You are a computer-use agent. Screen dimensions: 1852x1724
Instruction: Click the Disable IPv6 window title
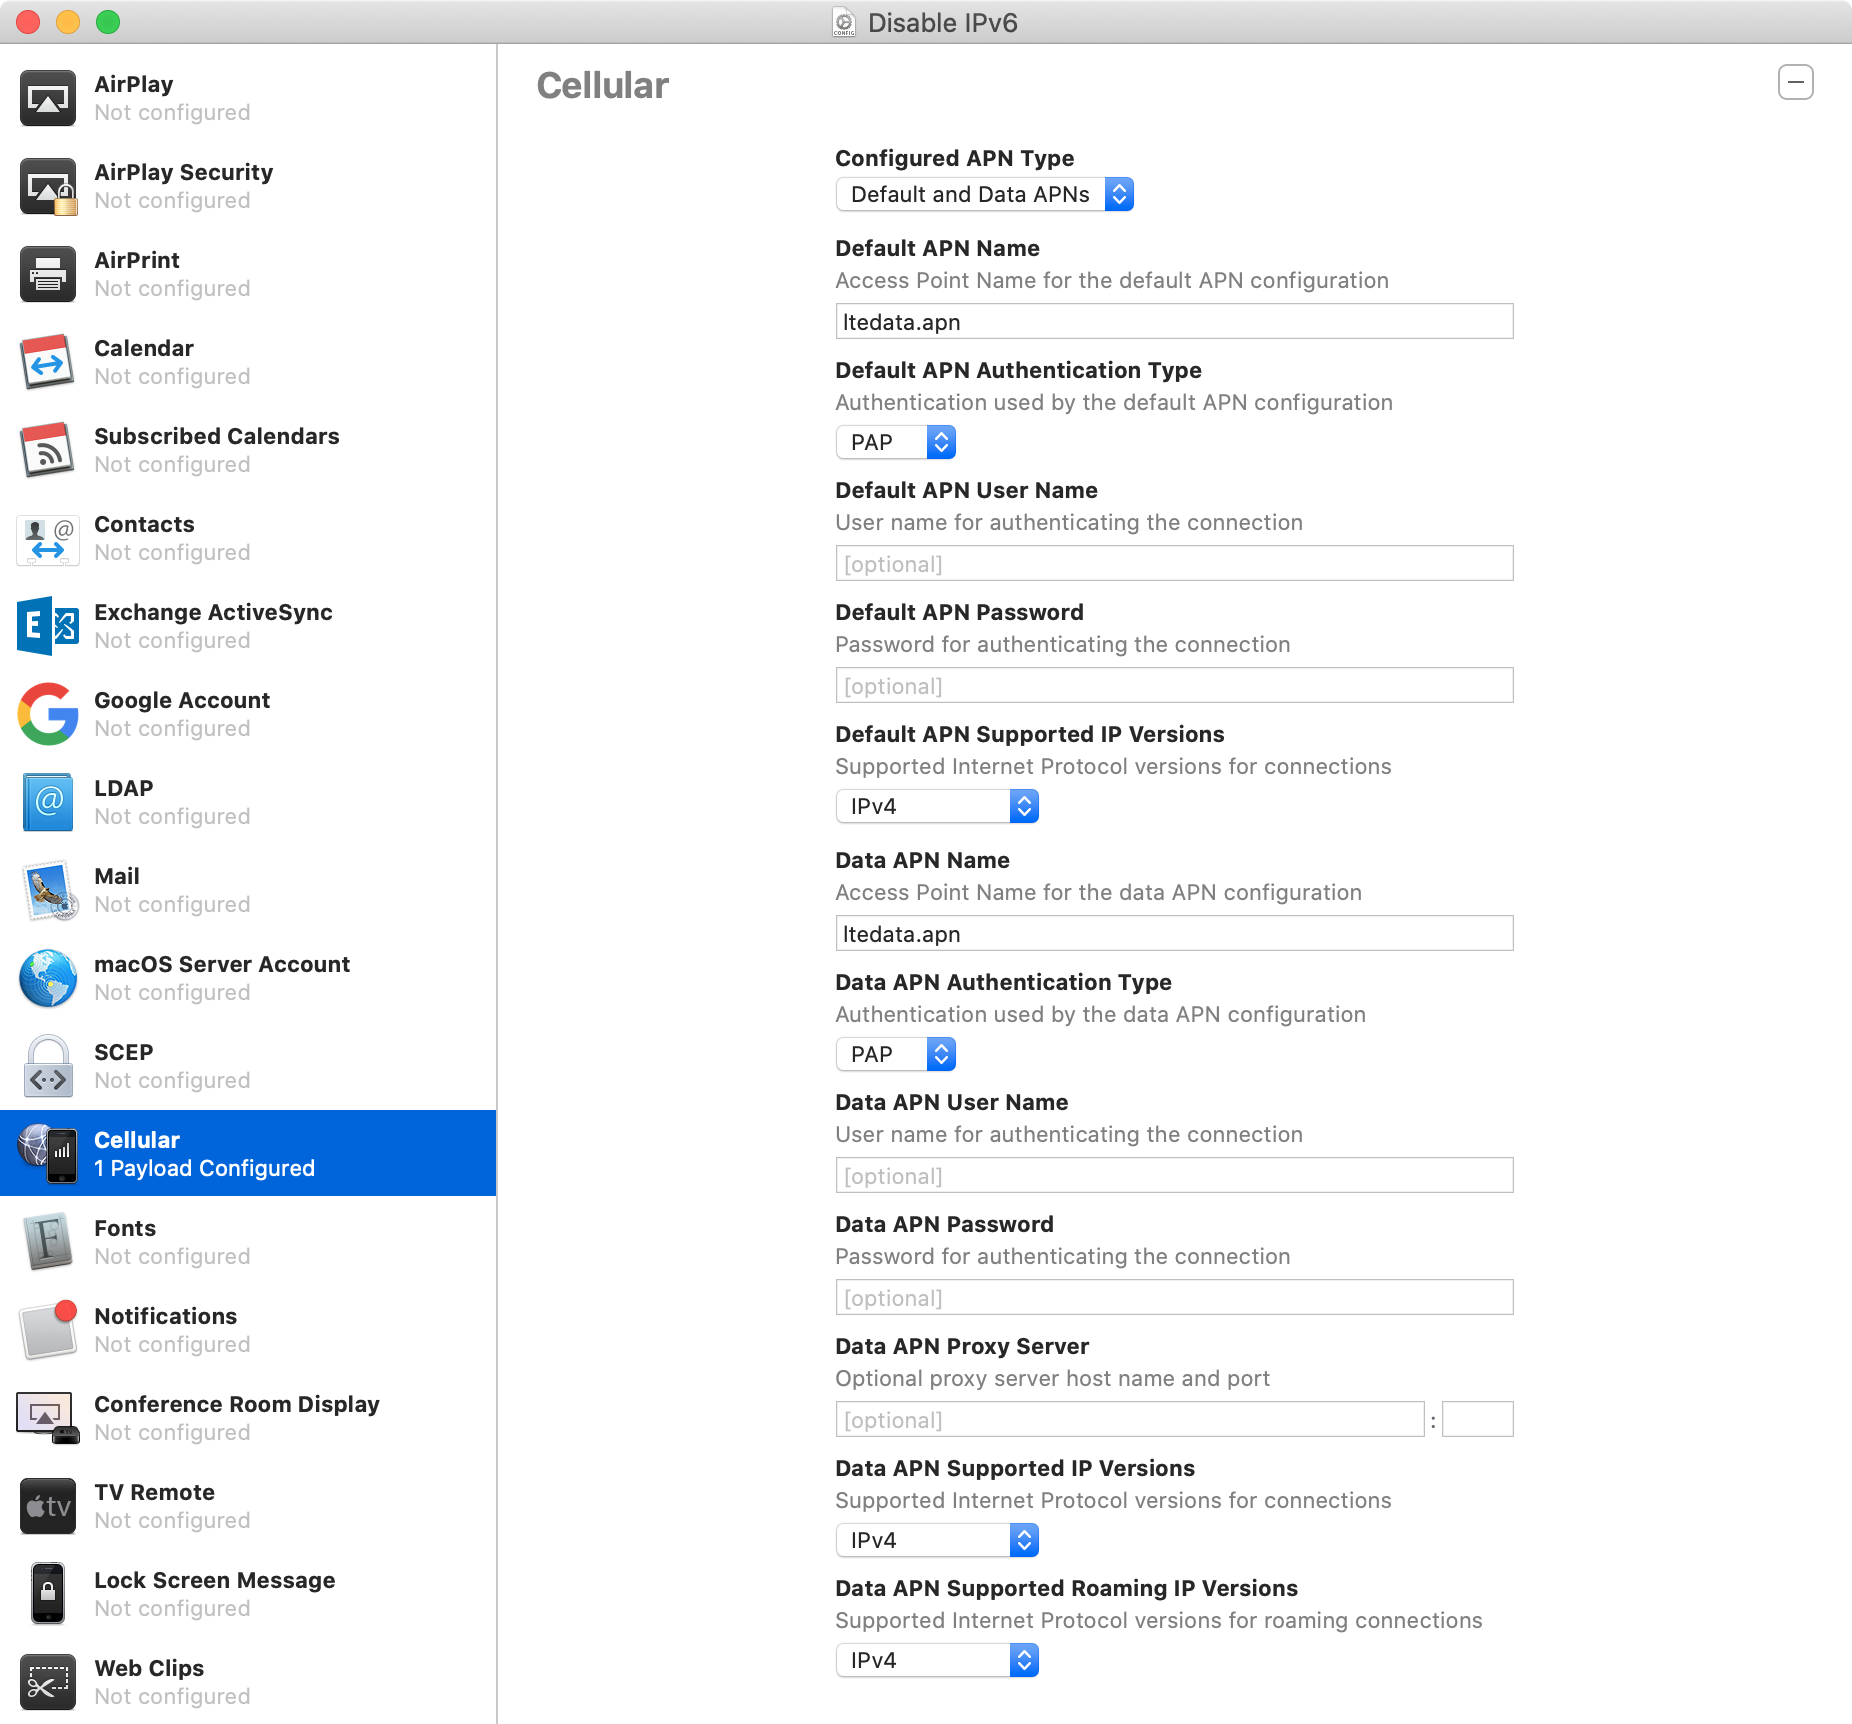(942, 22)
